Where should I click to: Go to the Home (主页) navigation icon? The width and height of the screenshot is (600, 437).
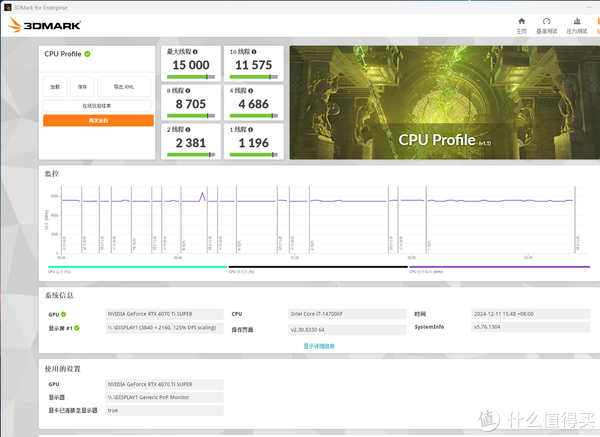coord(521,23)
